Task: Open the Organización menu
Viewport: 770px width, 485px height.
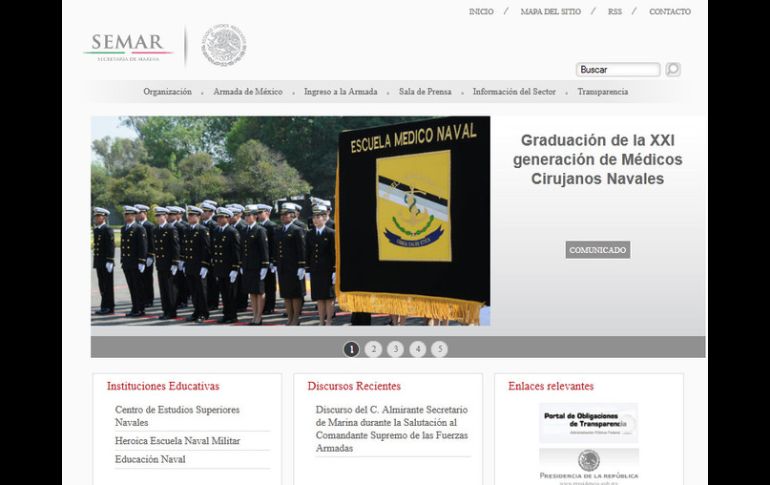Action: [167, 92]
